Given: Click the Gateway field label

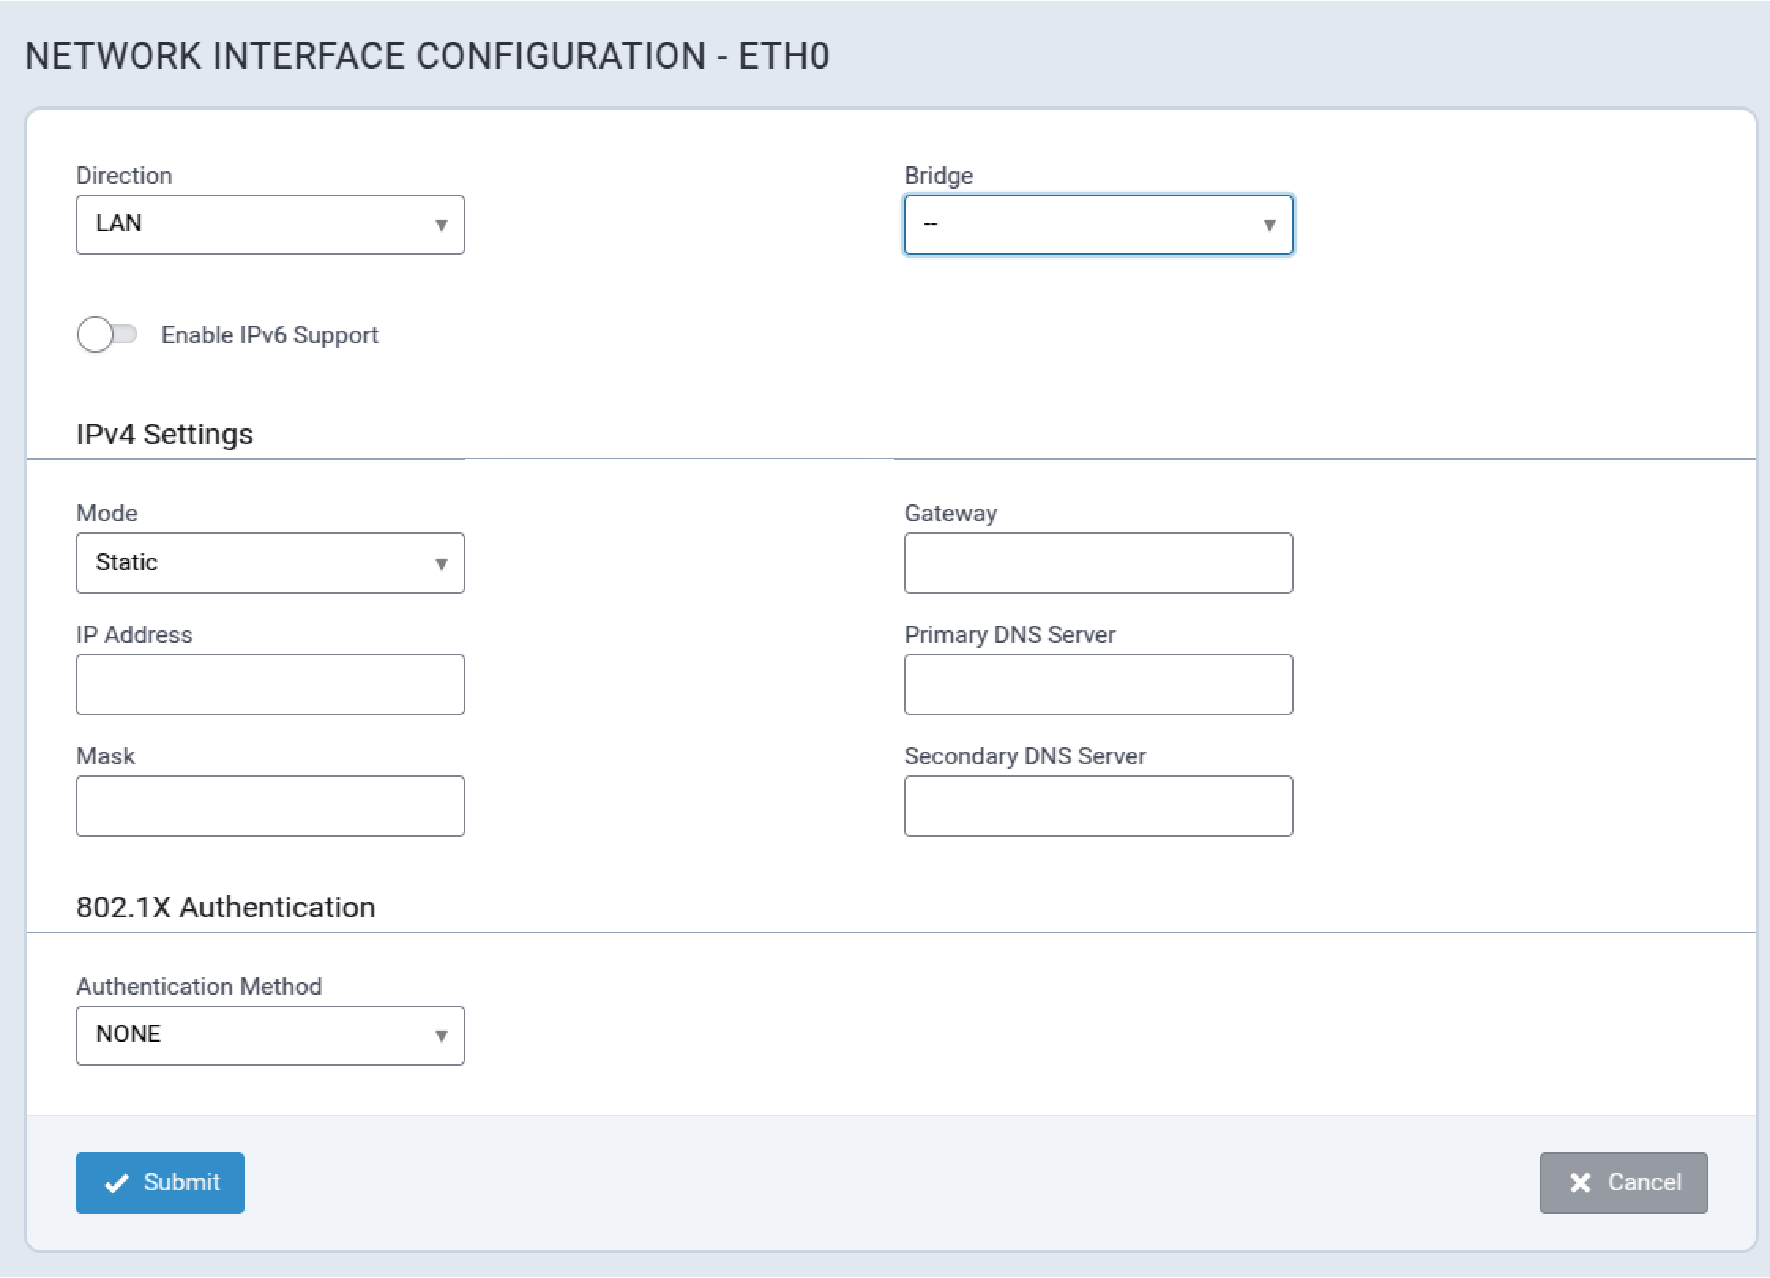Looking at the screenshot, I should [950, 514].
